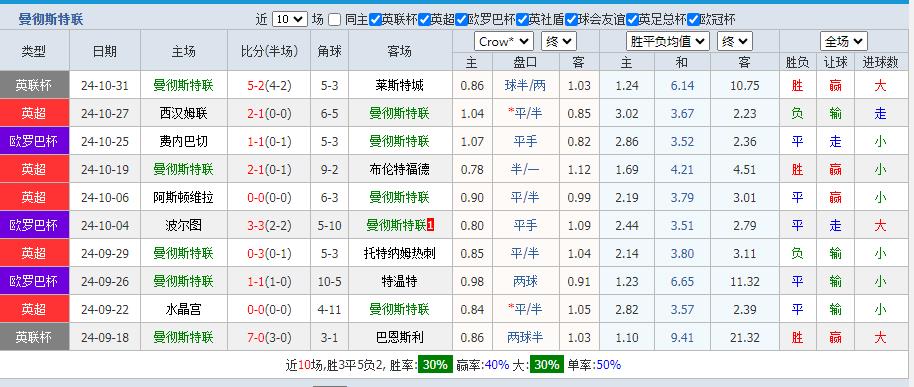Click the 两球 handicap in the 特温特 row
This screenshot has height=387, width=914.
525,282
